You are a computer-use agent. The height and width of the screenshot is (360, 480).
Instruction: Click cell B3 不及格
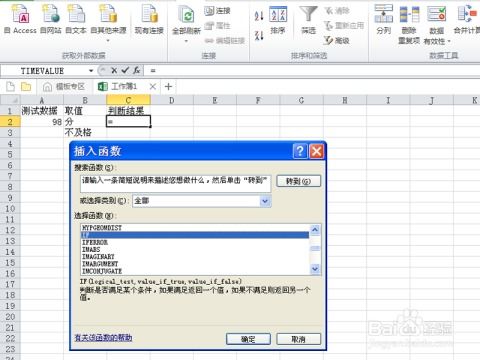[x=85, y=132]
